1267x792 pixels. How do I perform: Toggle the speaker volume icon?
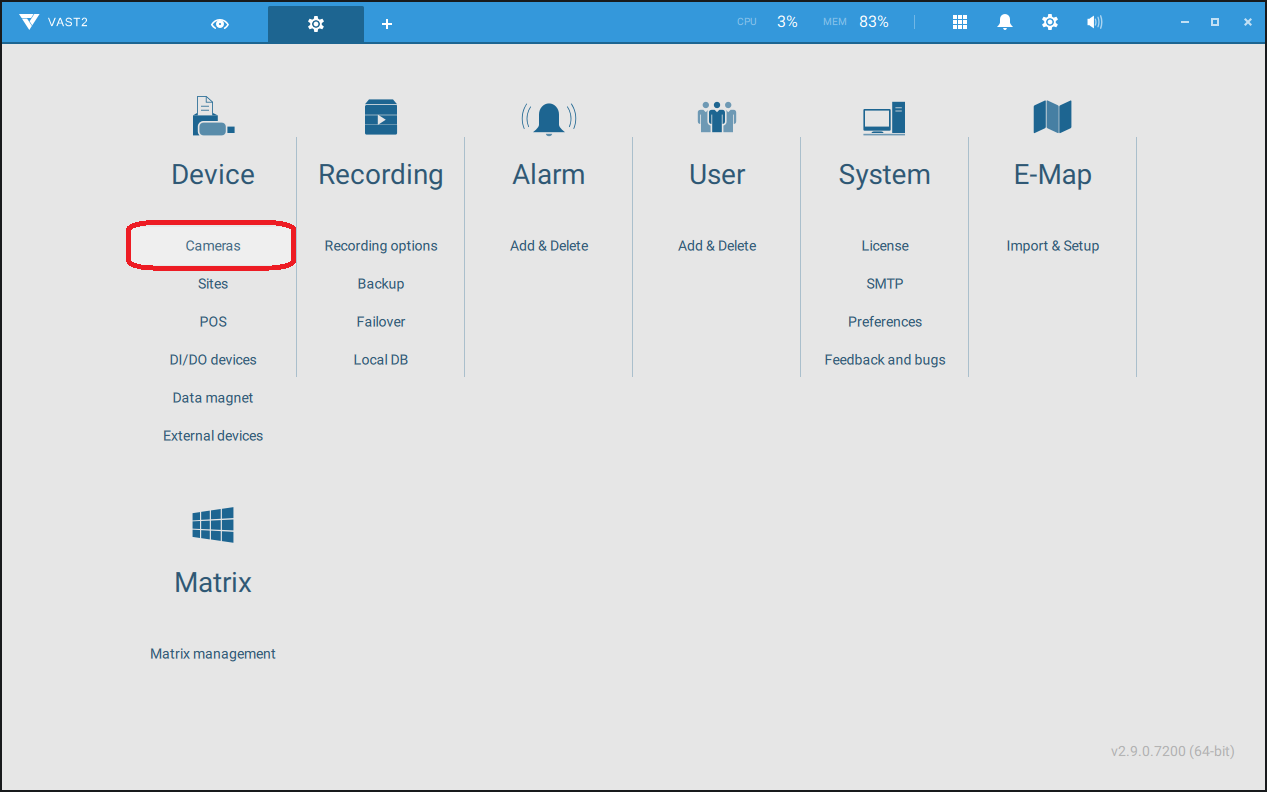point(1095,22)
